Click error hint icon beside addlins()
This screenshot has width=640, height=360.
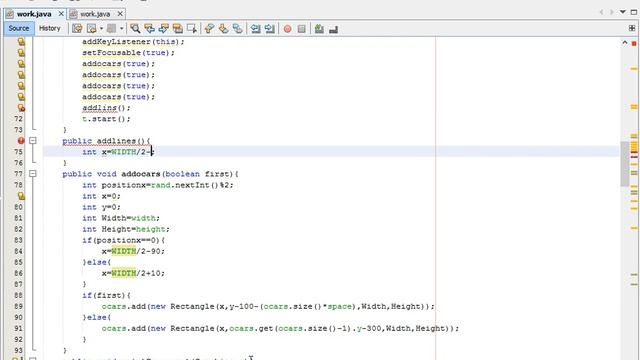tap(21, 108)
